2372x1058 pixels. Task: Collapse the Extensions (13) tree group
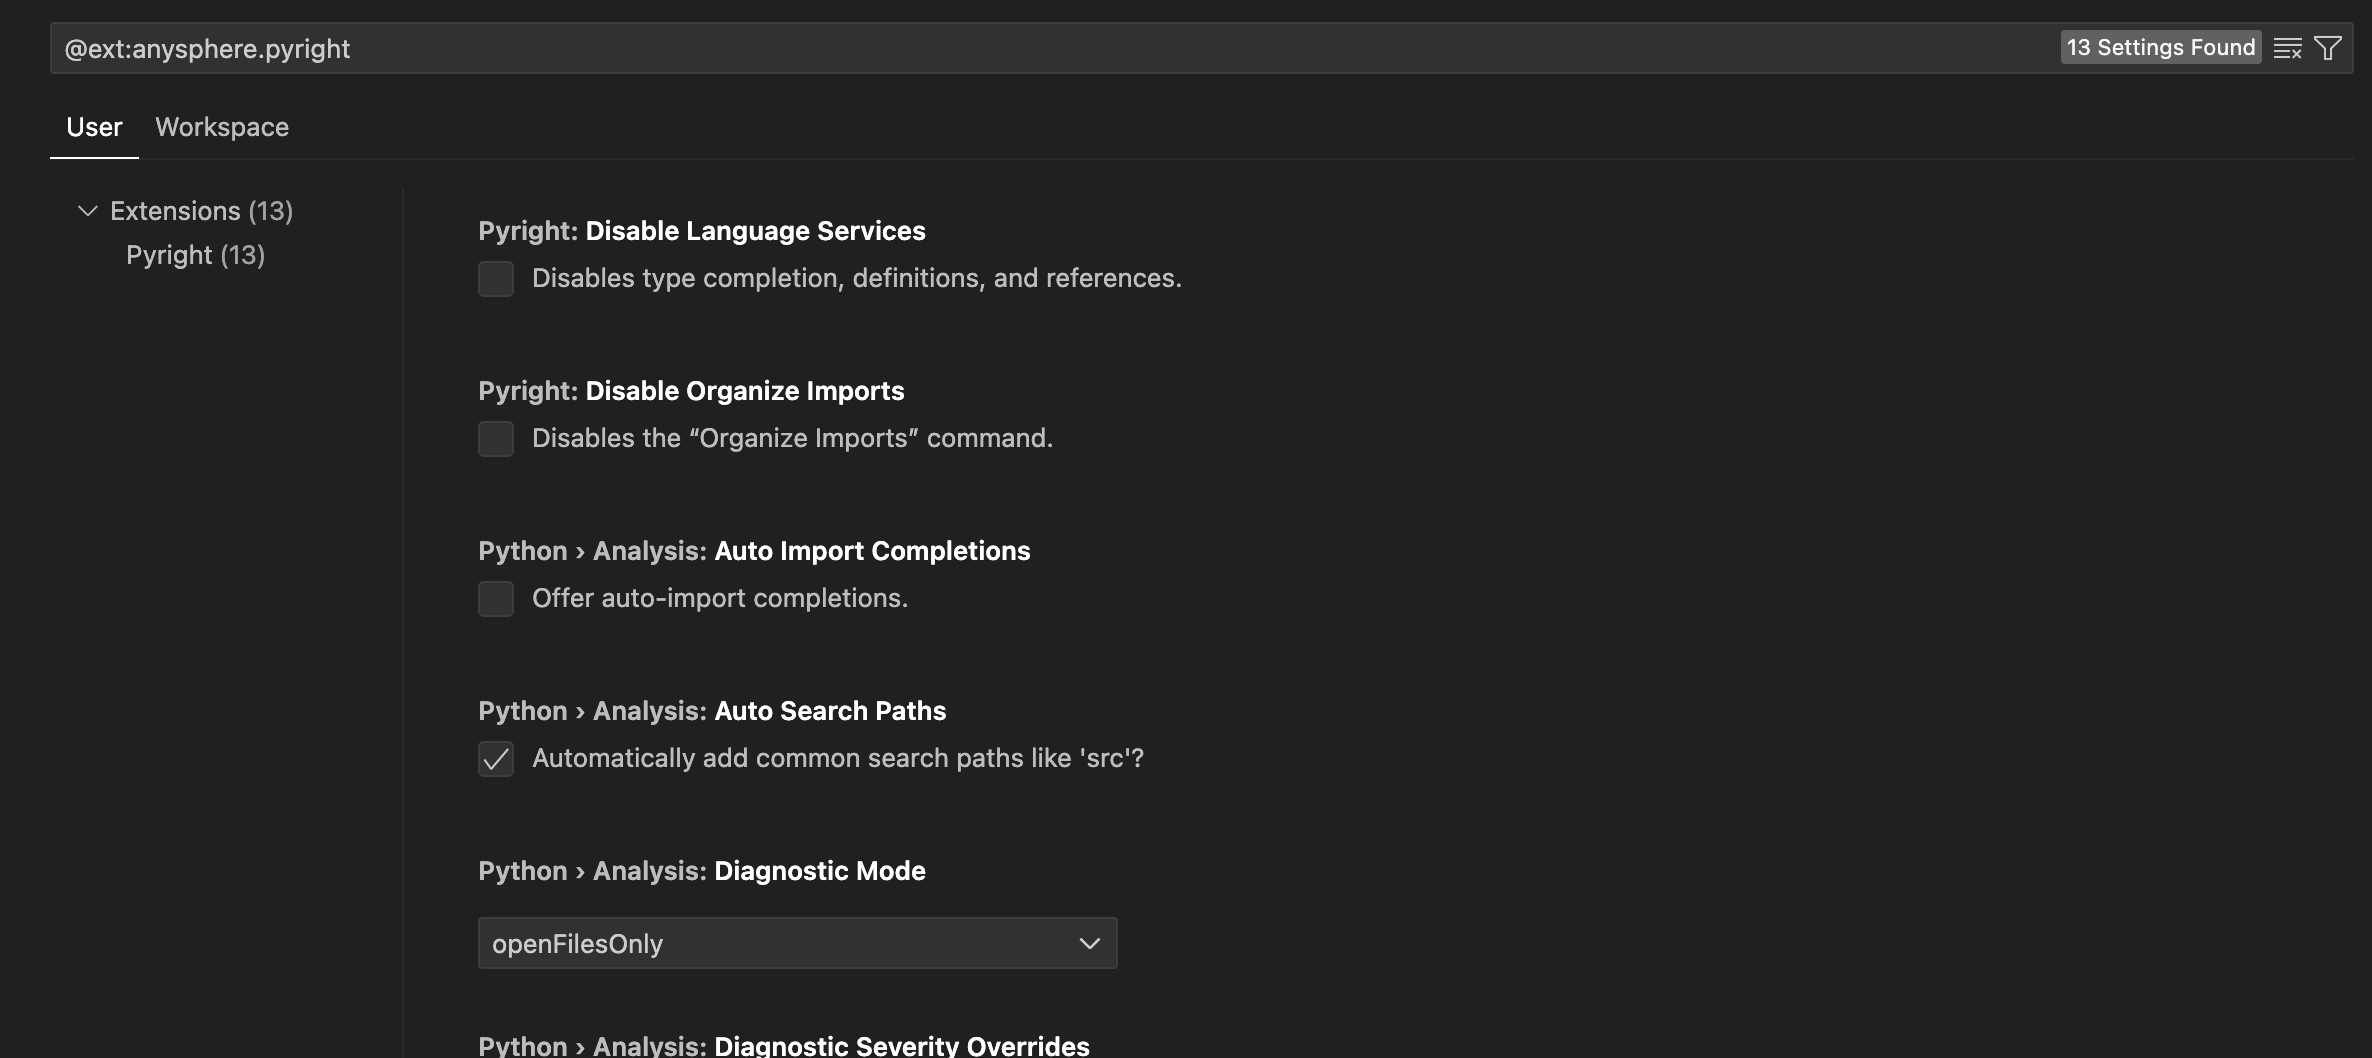pos(88,211)
